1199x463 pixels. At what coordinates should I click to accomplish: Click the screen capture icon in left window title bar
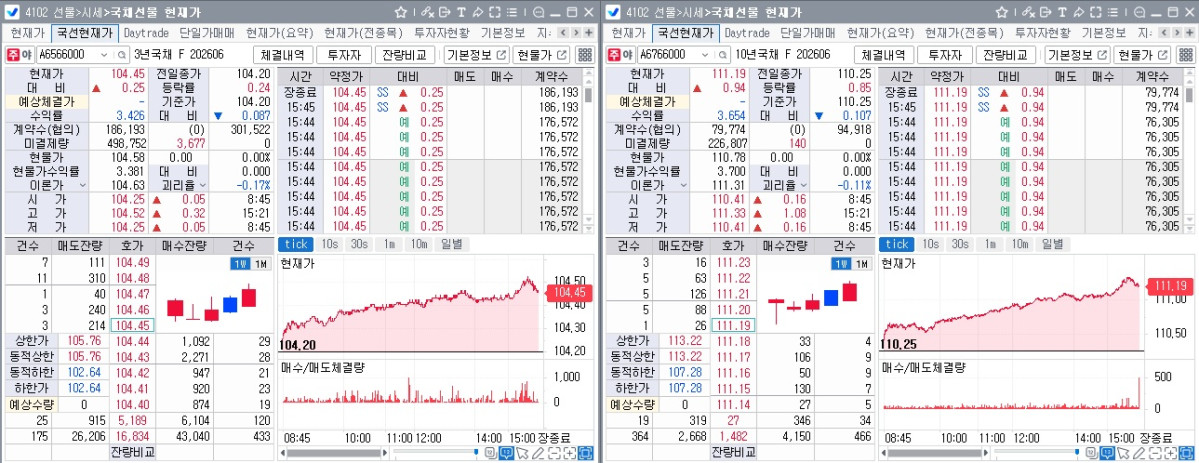point(495,12)
